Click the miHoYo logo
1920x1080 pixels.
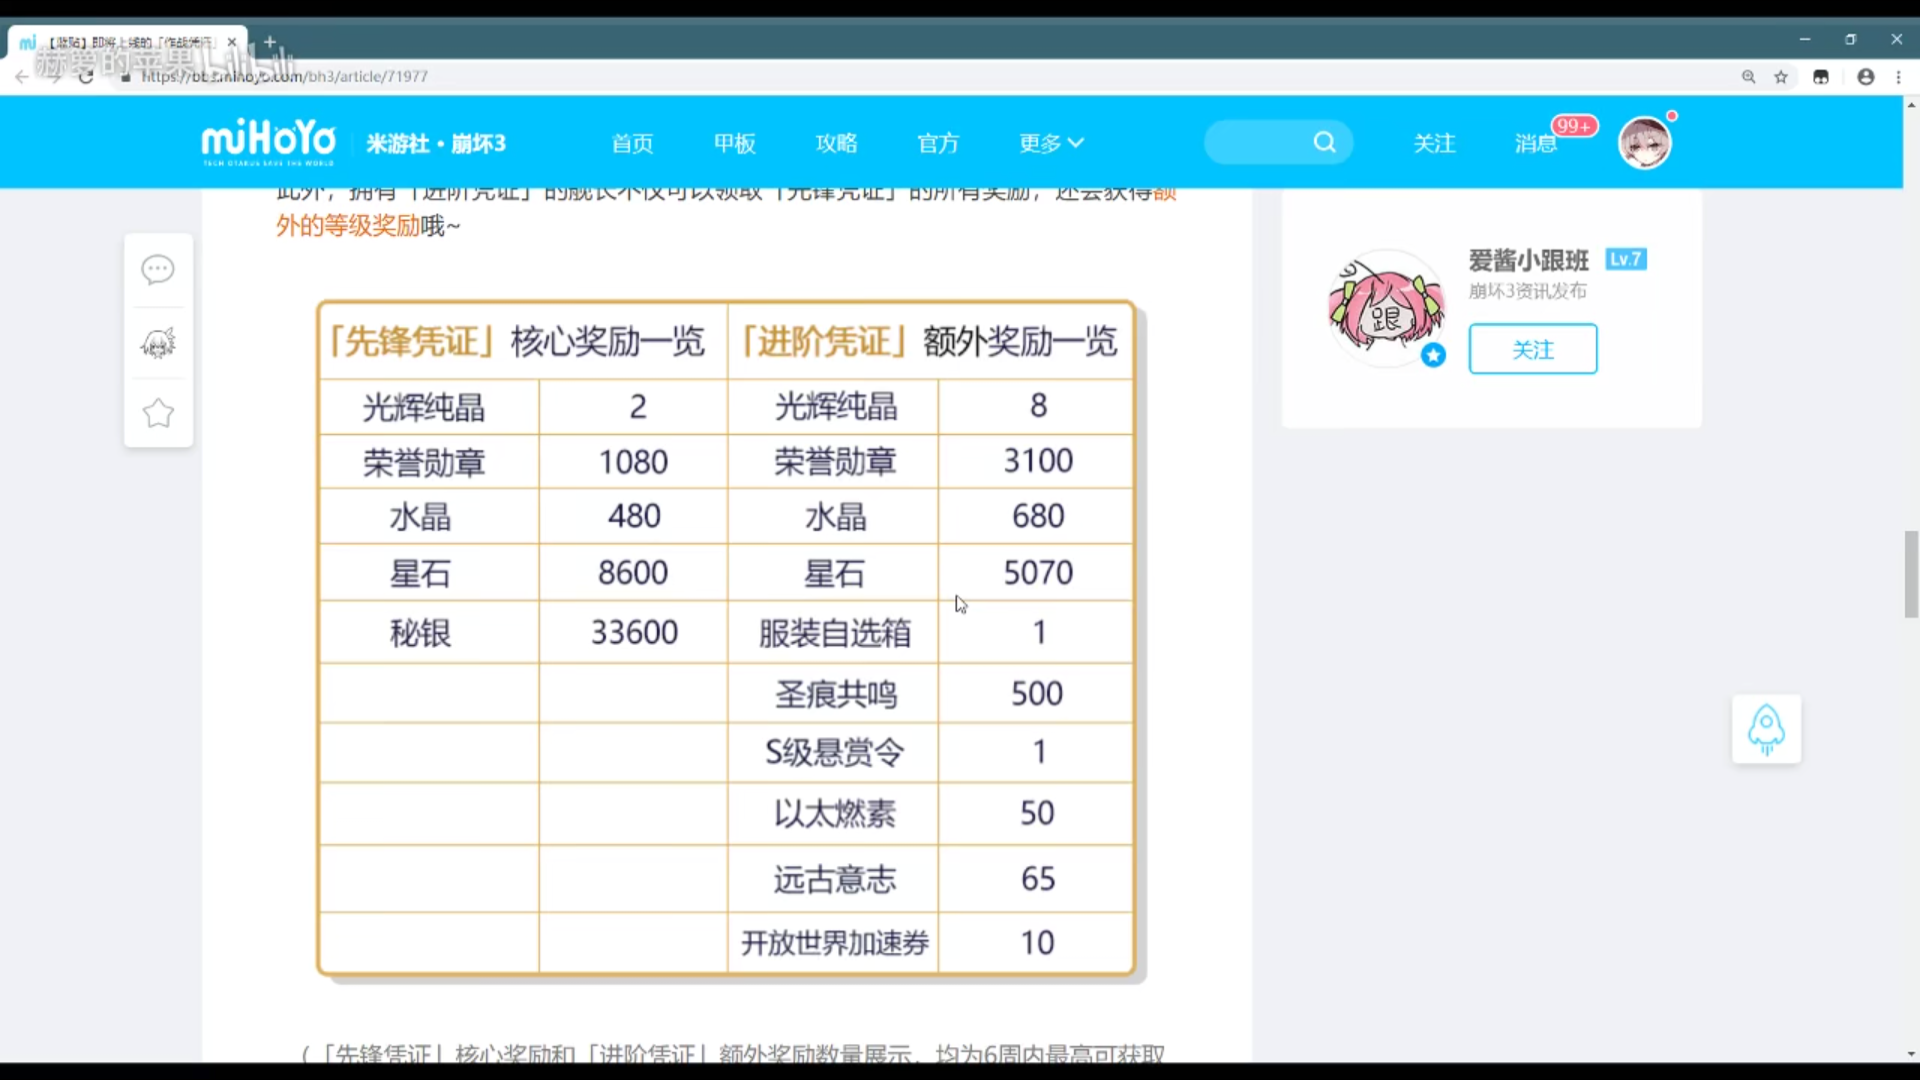click(x=268, y=142)
